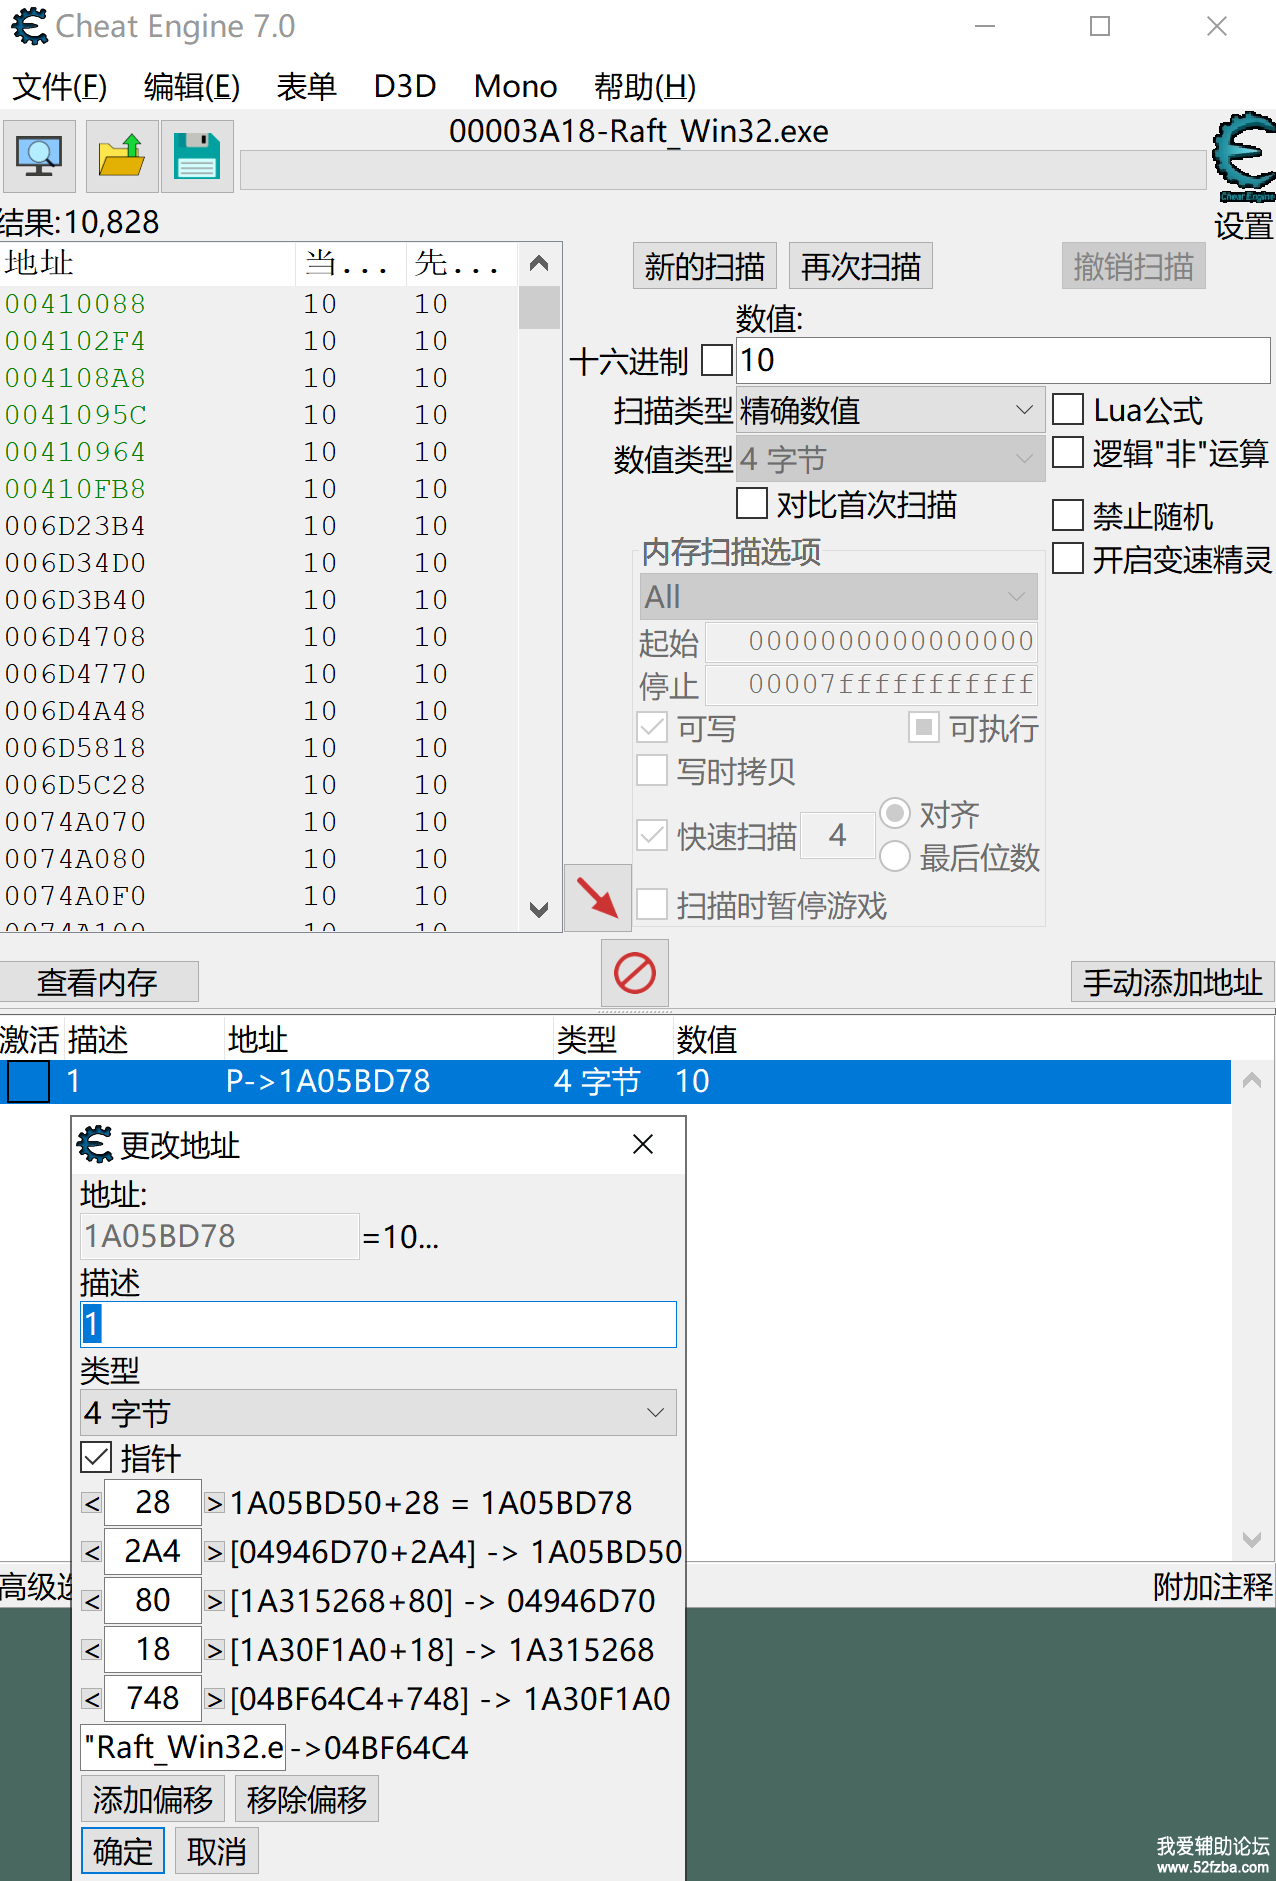Close the 更改地址 dialog
The image size is (1276, 1881).
[x=643, y=1144]
